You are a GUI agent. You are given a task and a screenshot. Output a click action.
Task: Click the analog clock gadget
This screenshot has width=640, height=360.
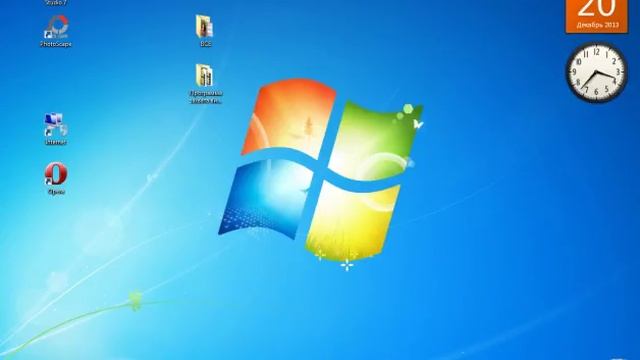tap(596, 73)
